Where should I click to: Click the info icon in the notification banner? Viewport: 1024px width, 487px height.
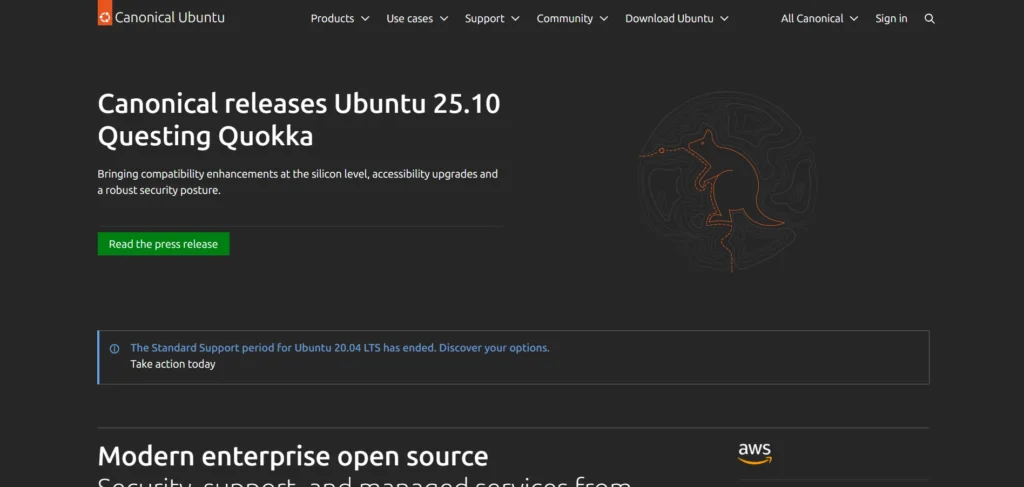[115, 349]
